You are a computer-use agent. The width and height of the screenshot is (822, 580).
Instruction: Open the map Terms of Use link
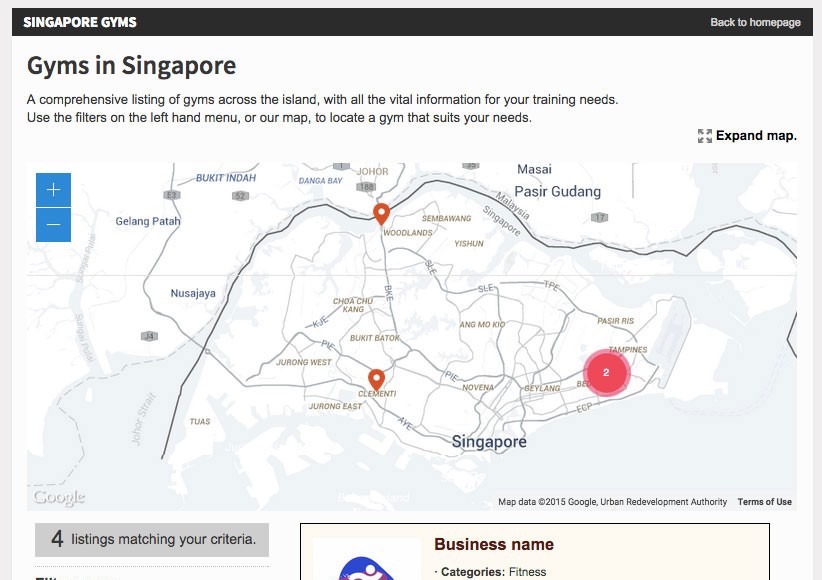coord(764,502)
